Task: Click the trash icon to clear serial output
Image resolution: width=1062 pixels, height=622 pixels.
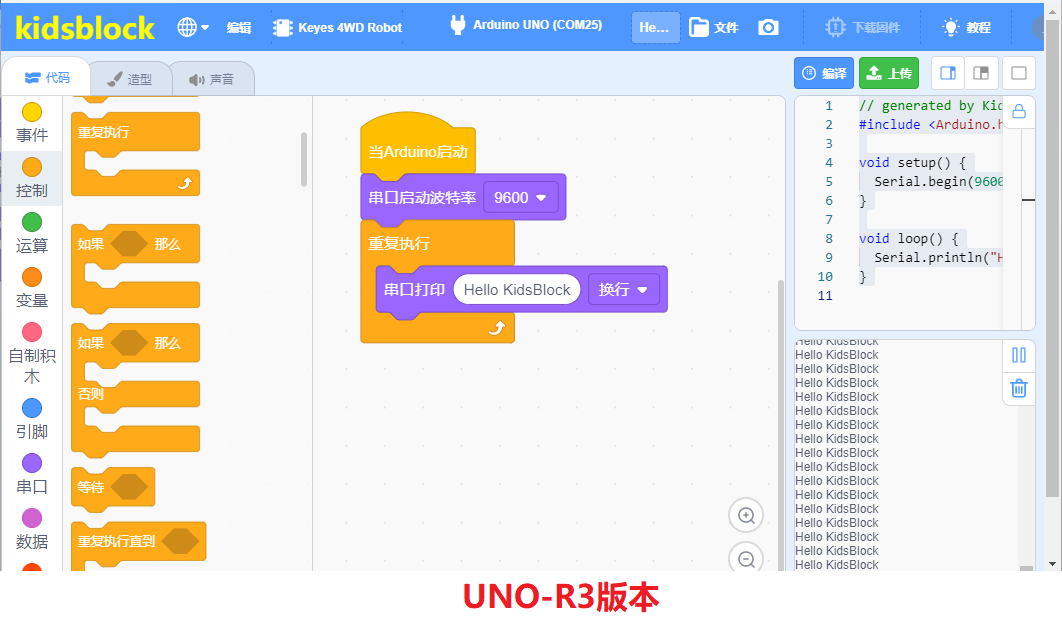Action: (x=1019, y=388)
